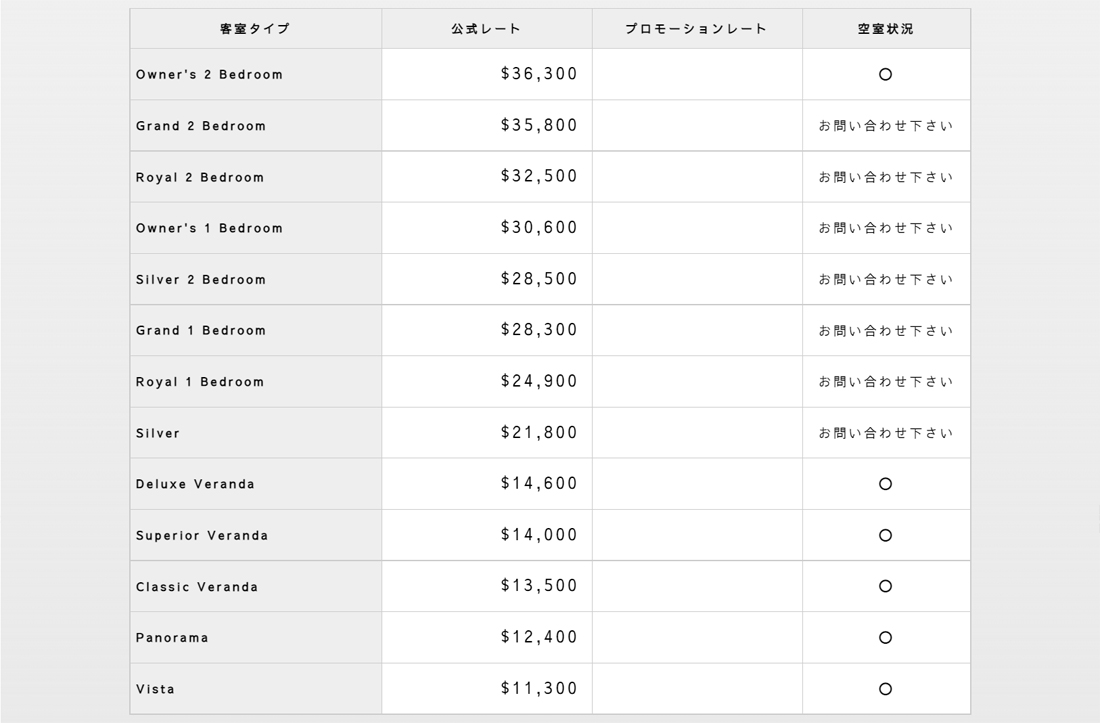Select the Silver 2 Bedroom room type
Image resolution: width=1100 pixels, height=723 pixels.
click(x=201, y=280)
